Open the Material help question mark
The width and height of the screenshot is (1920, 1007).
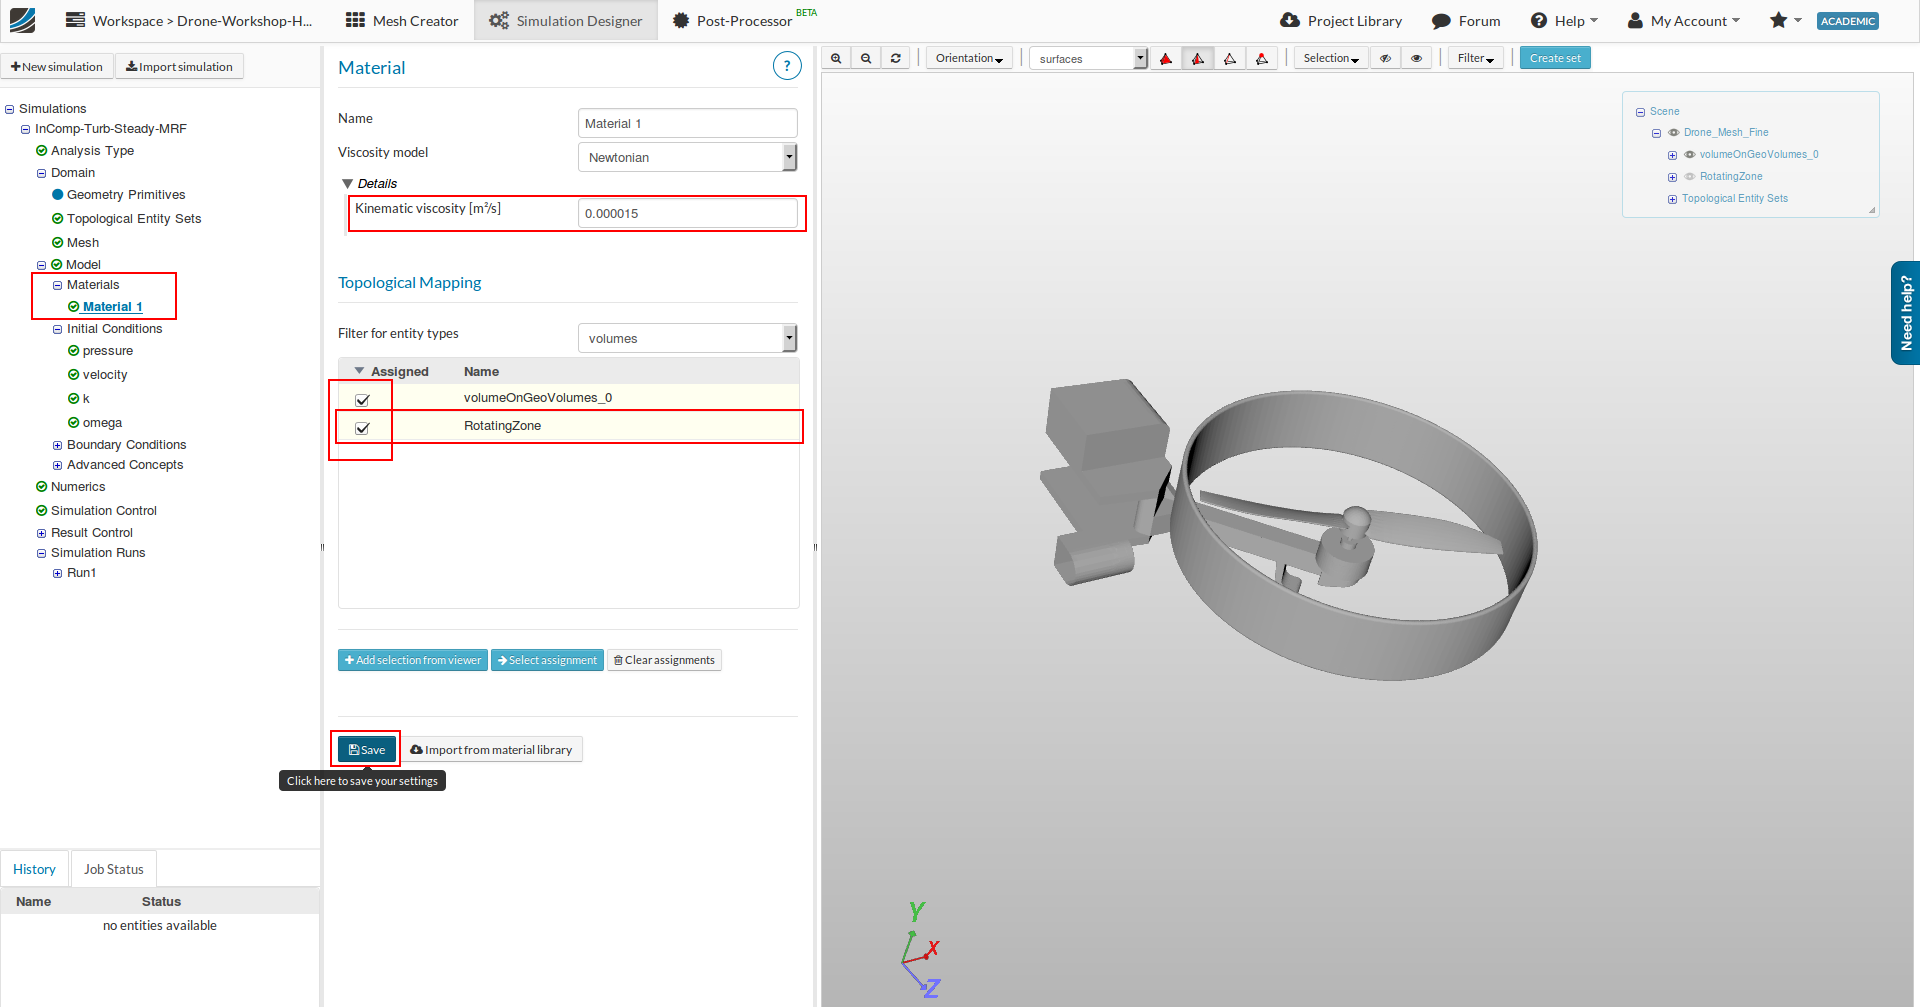coord(787,66)
